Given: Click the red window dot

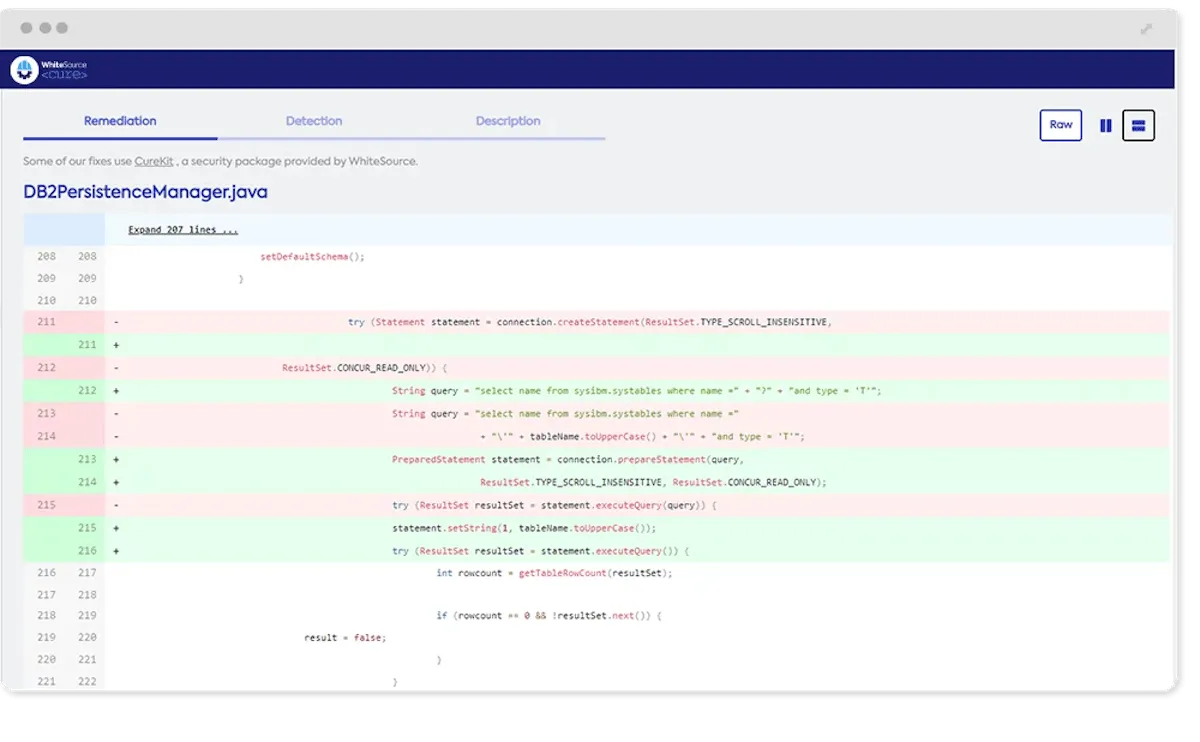Looking at the screenshot, I should pyautogui.click(x=26, y=28).
